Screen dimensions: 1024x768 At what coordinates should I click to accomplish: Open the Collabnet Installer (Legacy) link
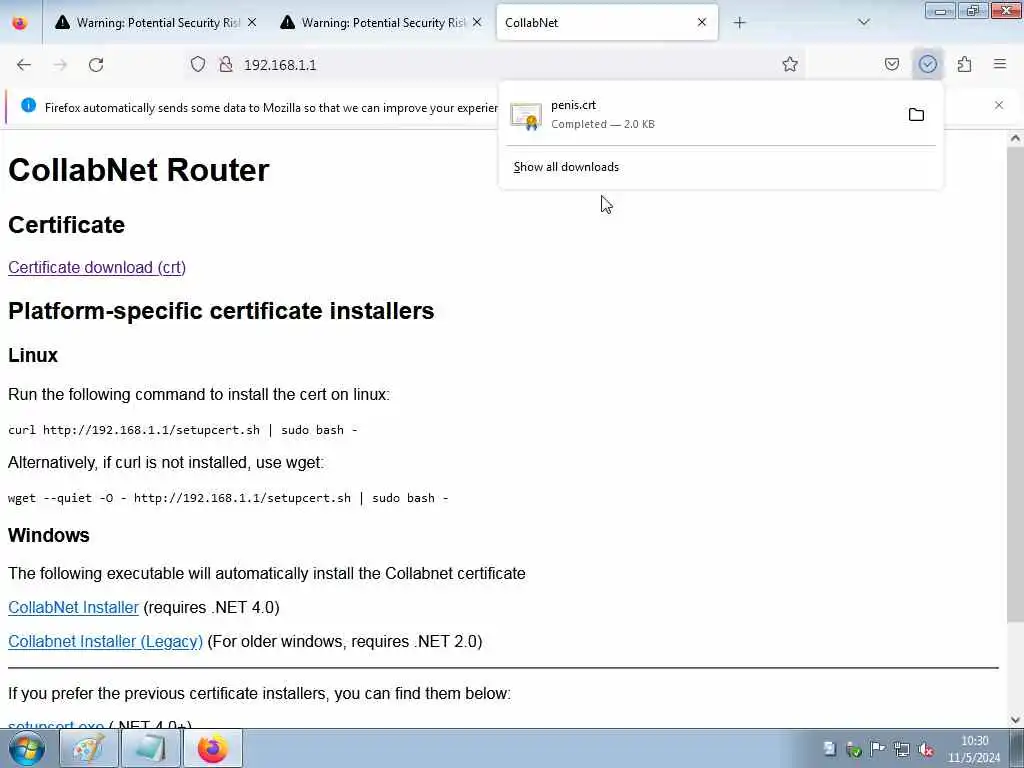(x=105, y=641)
